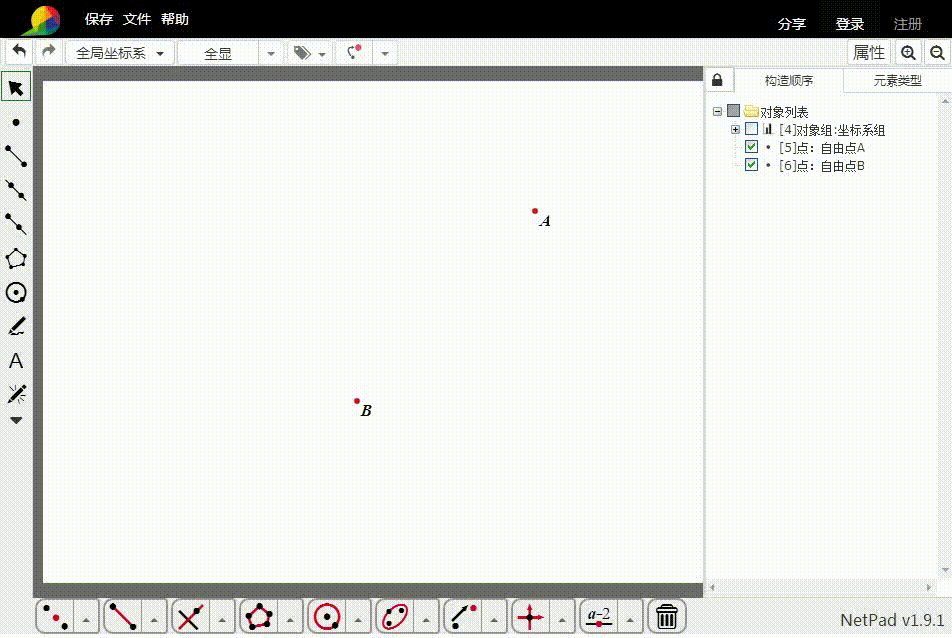Expand the 坐标系组 object group
This screenshot has width=952, height=638.
(735, 129)
